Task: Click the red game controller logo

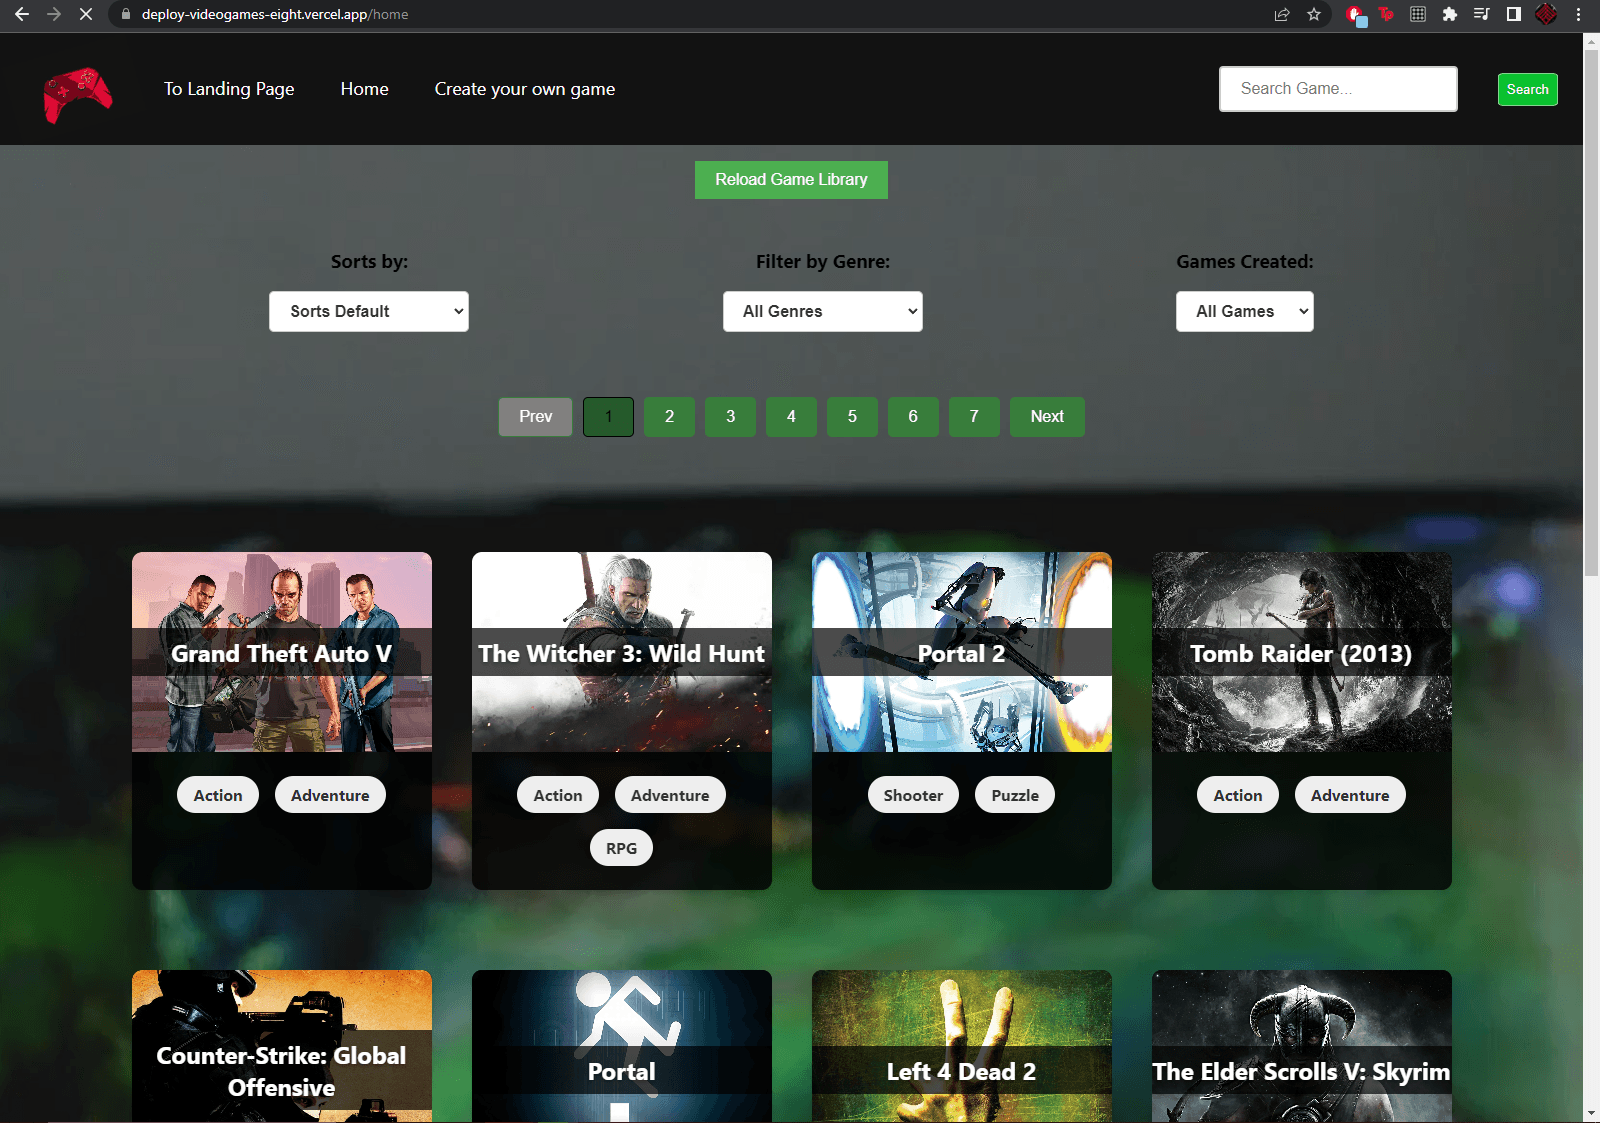Action: point(78,94)
